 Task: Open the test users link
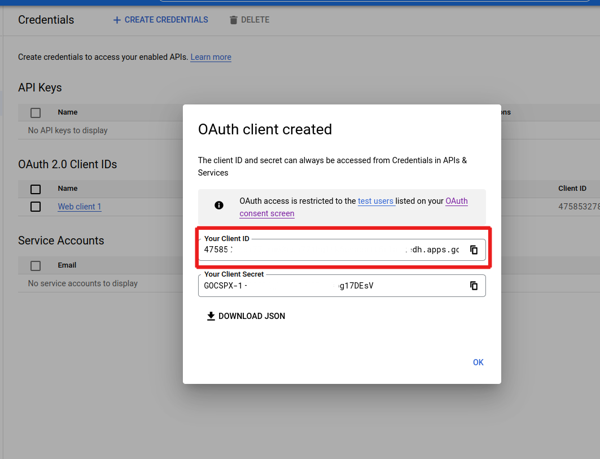point(375,201)
